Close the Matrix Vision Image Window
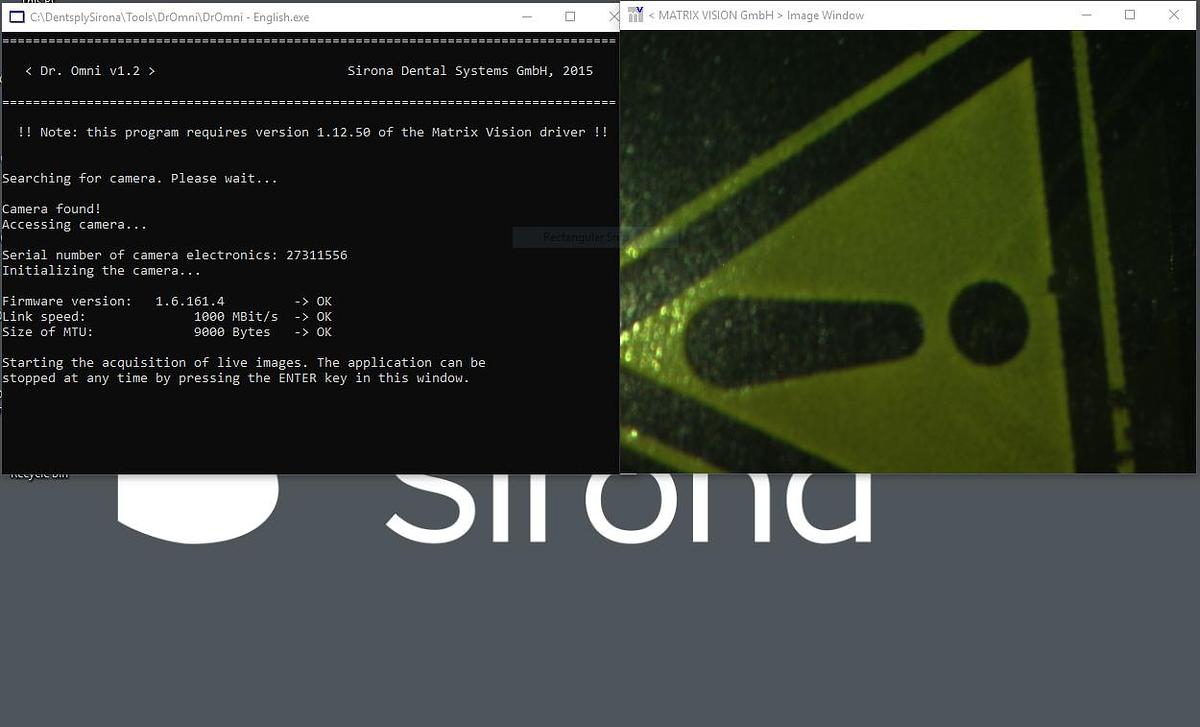 (x=1174, y=15)
